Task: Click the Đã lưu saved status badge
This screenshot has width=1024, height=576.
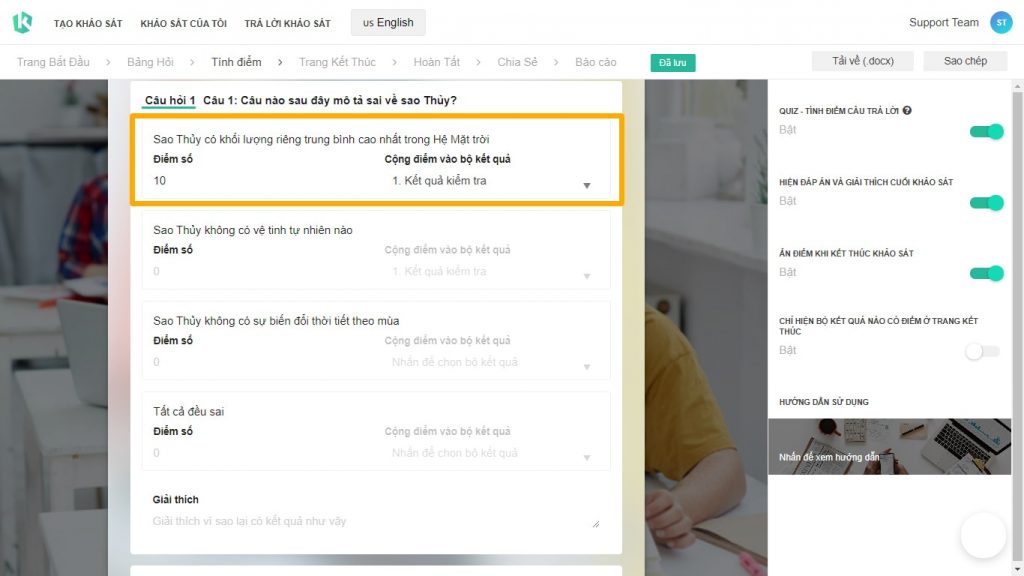Action: (672, 61)
